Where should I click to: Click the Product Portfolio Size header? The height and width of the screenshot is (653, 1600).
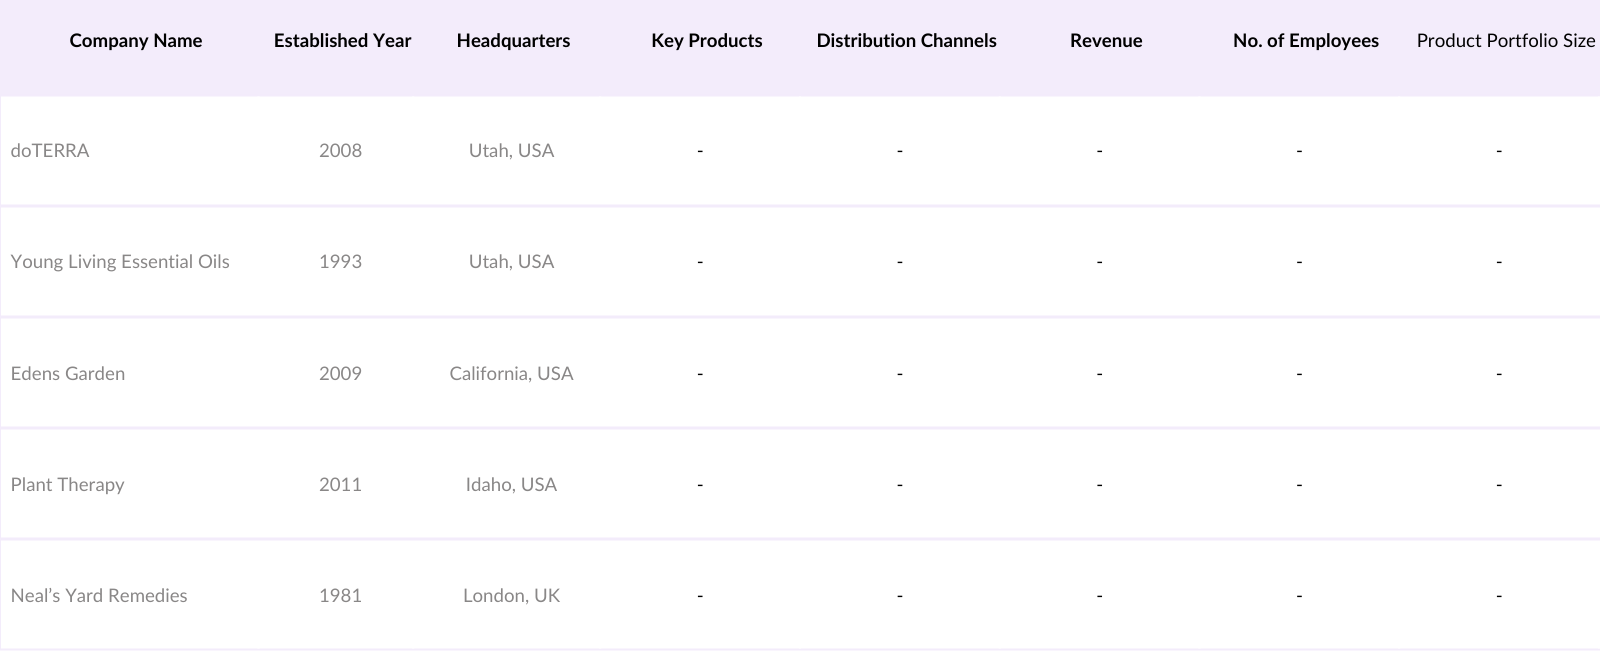point(1505,41)
